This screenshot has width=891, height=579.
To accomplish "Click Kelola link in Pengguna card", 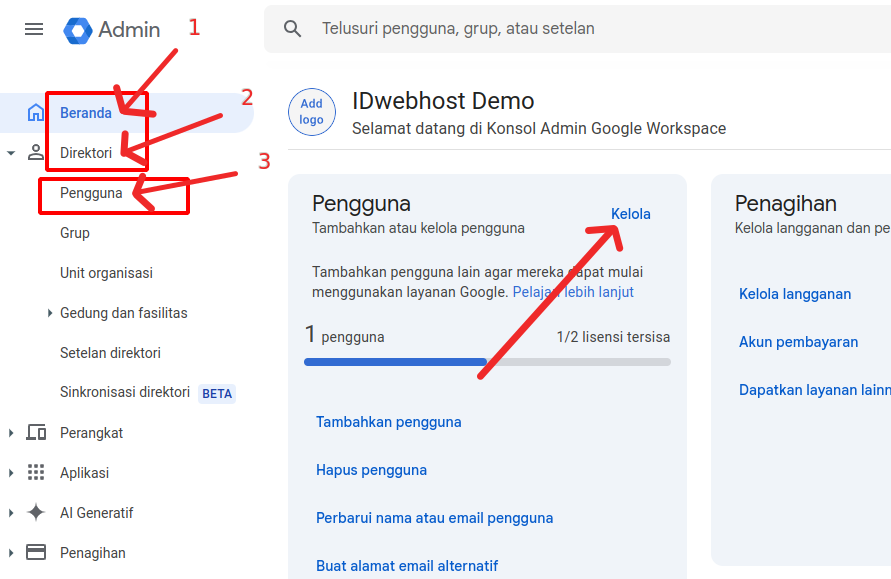I will tap(630, 214).
